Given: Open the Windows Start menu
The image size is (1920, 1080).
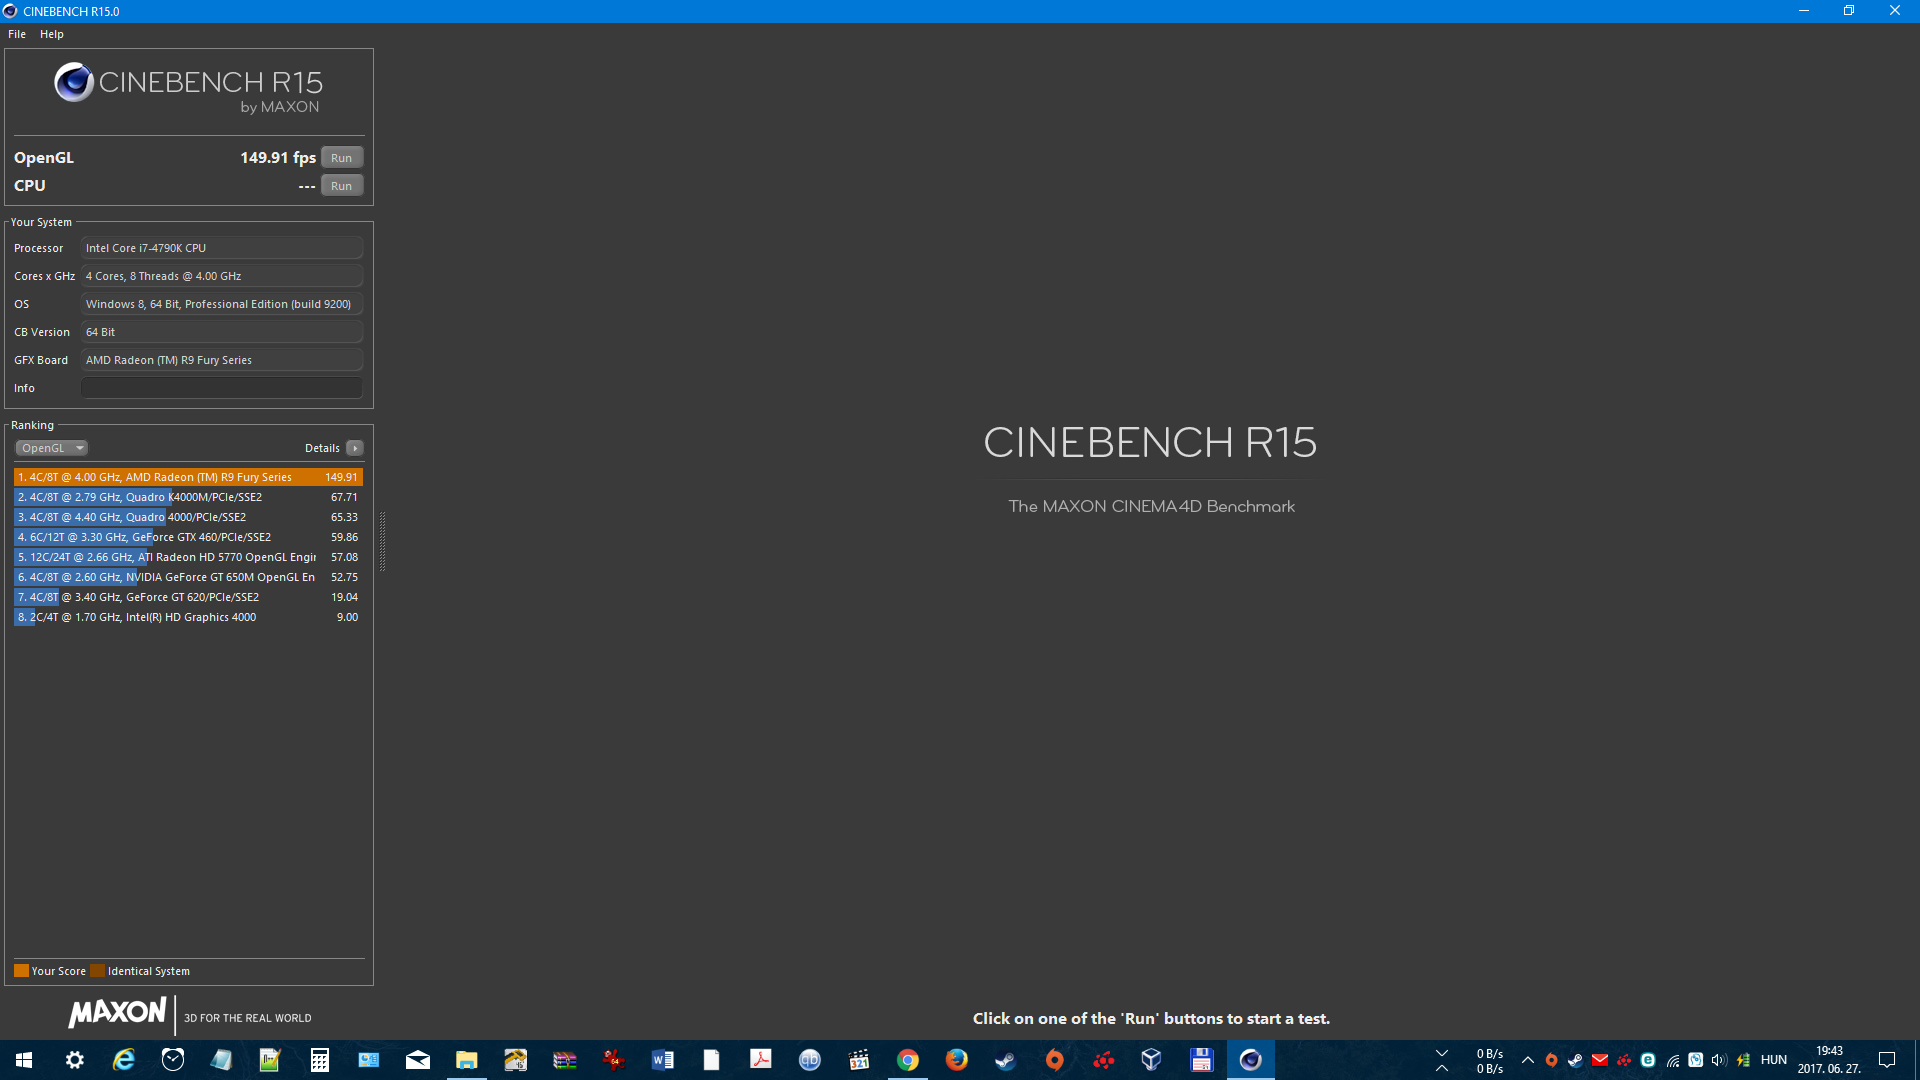Looking at the screenshot, I should (x=24, y=1060).
